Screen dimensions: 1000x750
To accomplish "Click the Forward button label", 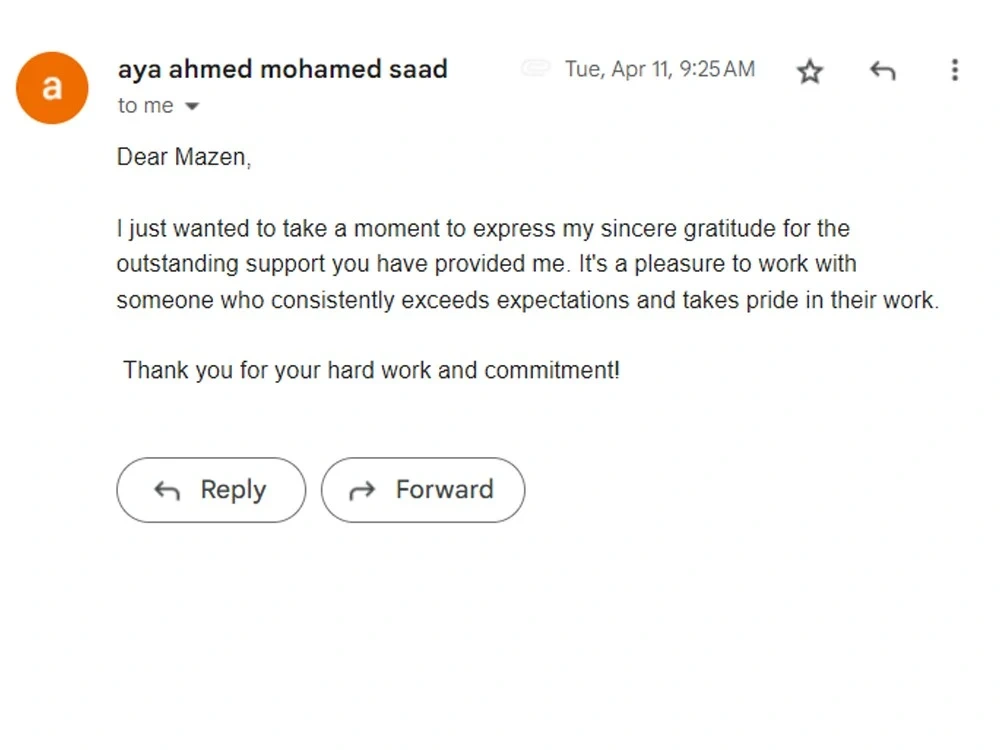I will click(x=445, y=489).
